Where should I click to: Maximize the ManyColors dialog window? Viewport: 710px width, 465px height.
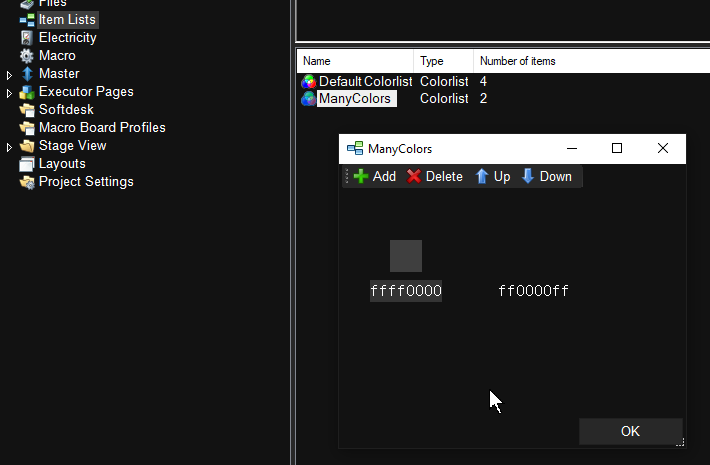pyautogui.click(x=617, y=148)
